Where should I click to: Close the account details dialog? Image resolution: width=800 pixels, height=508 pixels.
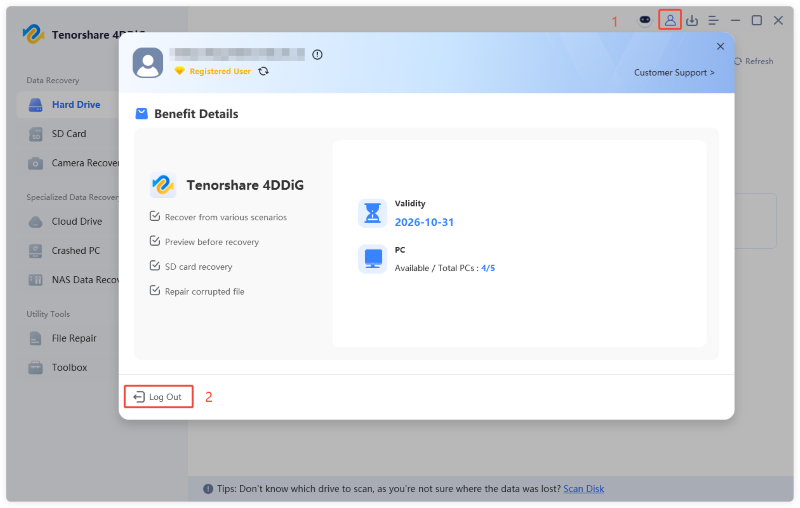[720, 46]
